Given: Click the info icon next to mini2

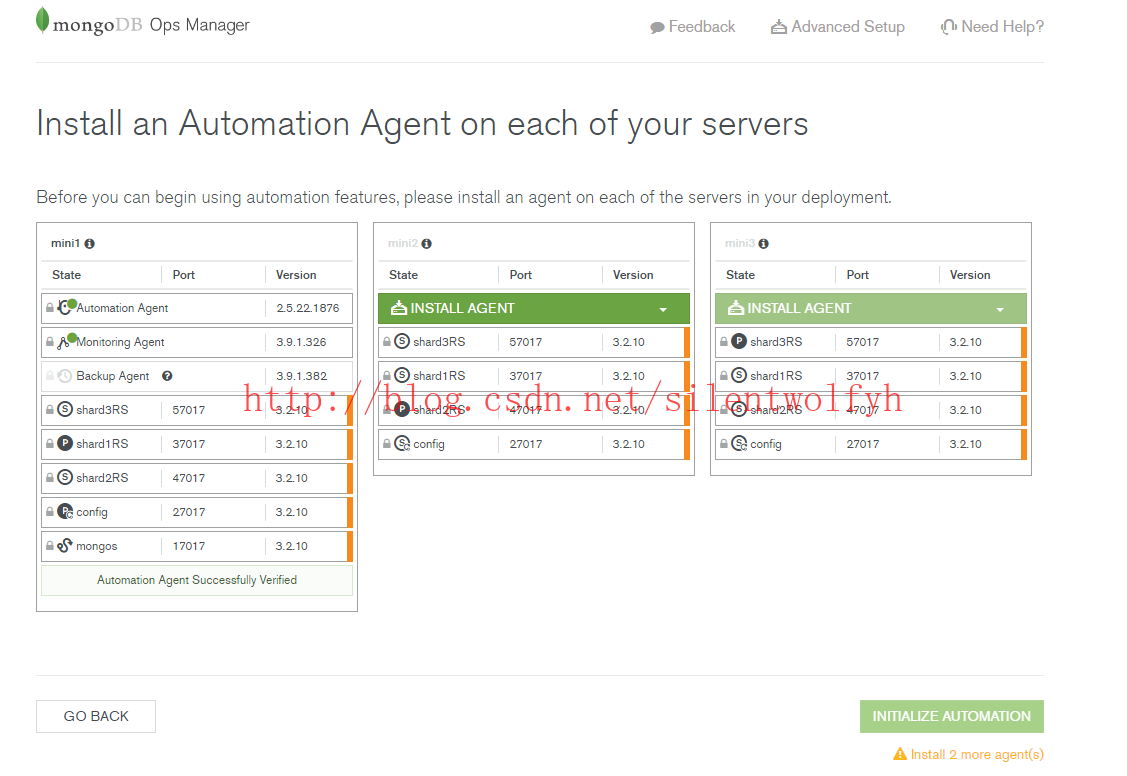Looking at the screenshot, I should (x=427, y=244).
